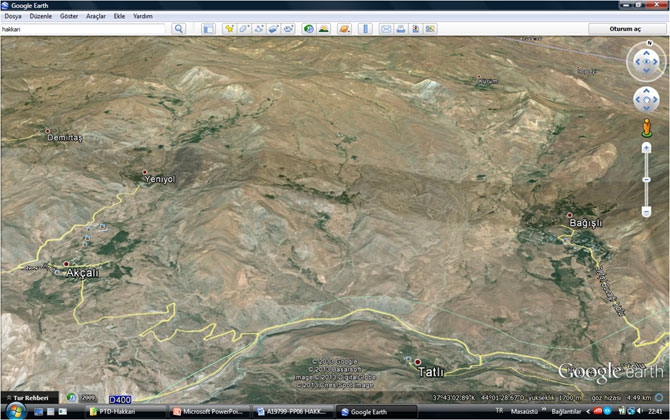Select the add path tool

259,29
